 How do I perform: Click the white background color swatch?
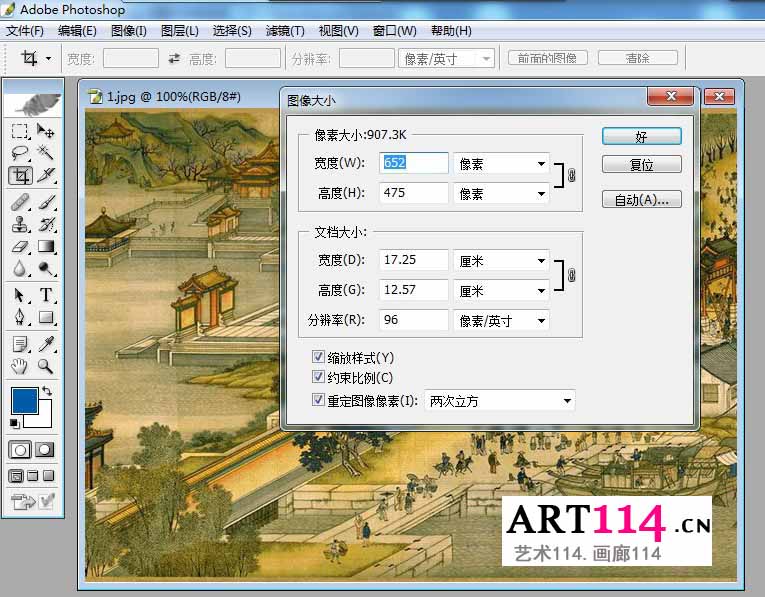point(45,418)
